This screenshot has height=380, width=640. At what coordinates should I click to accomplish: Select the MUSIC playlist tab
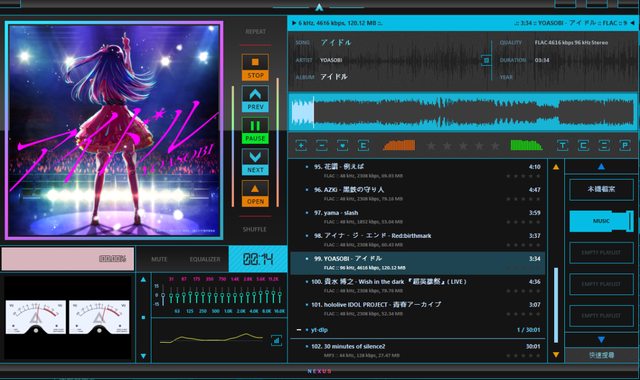coord(601,221)
